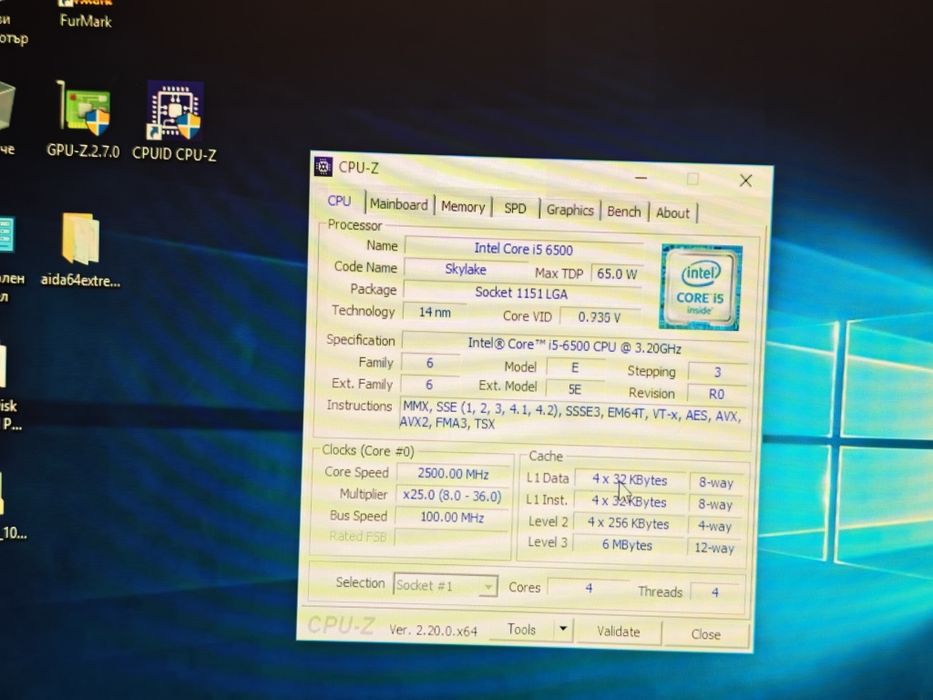Click the Cores count value
Viewport: 933px width, 700px height.
tap(588, 588)
